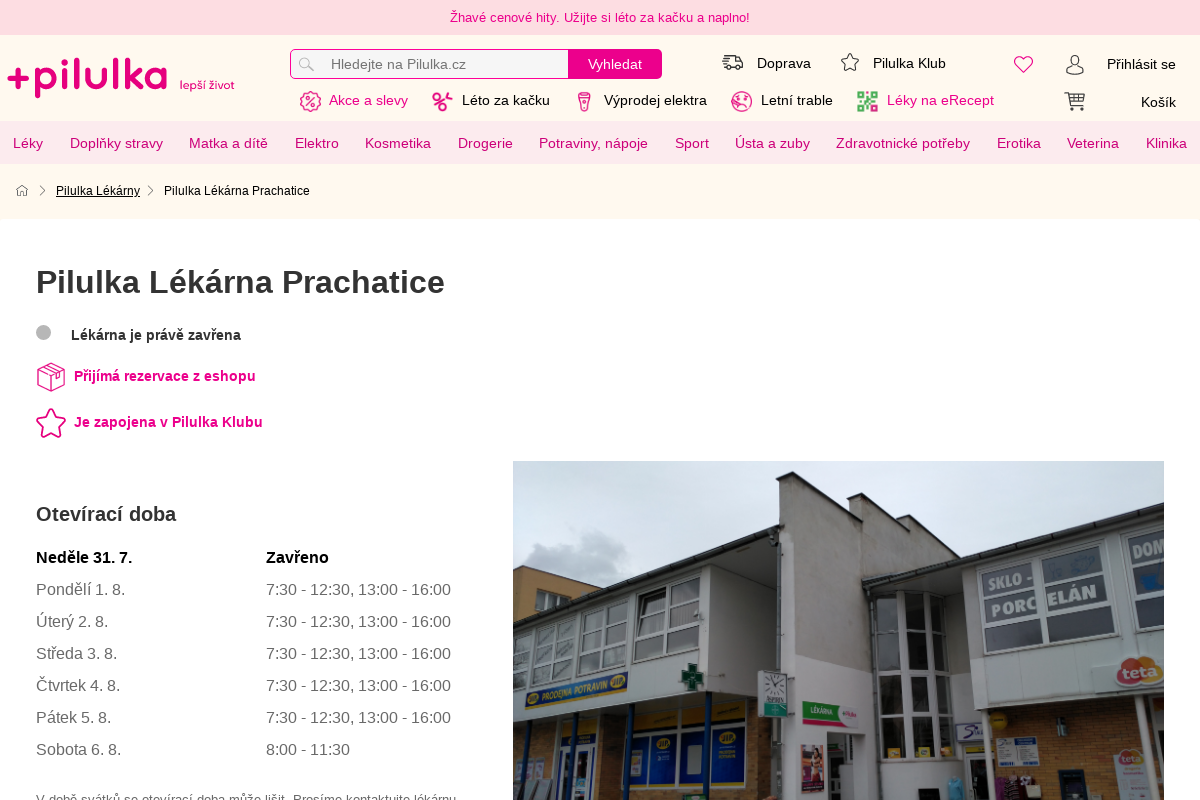Open the Léky menu category
1200x800 pixels.
click(x=28, y=143)
